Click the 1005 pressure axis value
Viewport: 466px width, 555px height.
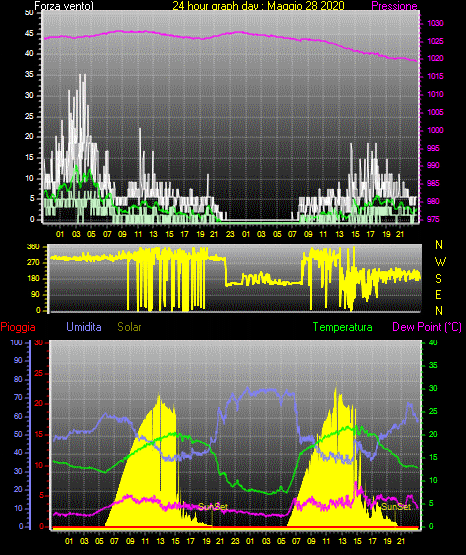click(435, 113)
